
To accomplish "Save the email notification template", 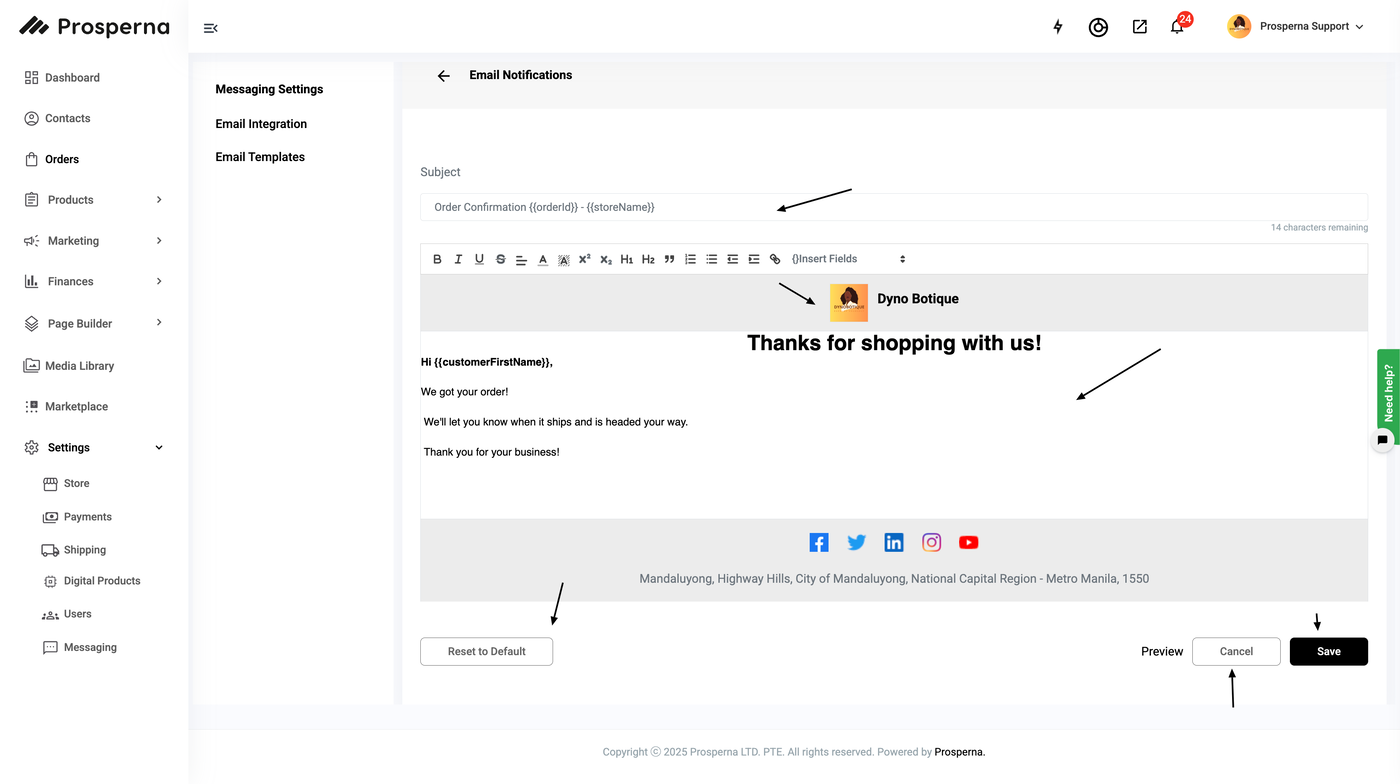I will click(1328, 651).
